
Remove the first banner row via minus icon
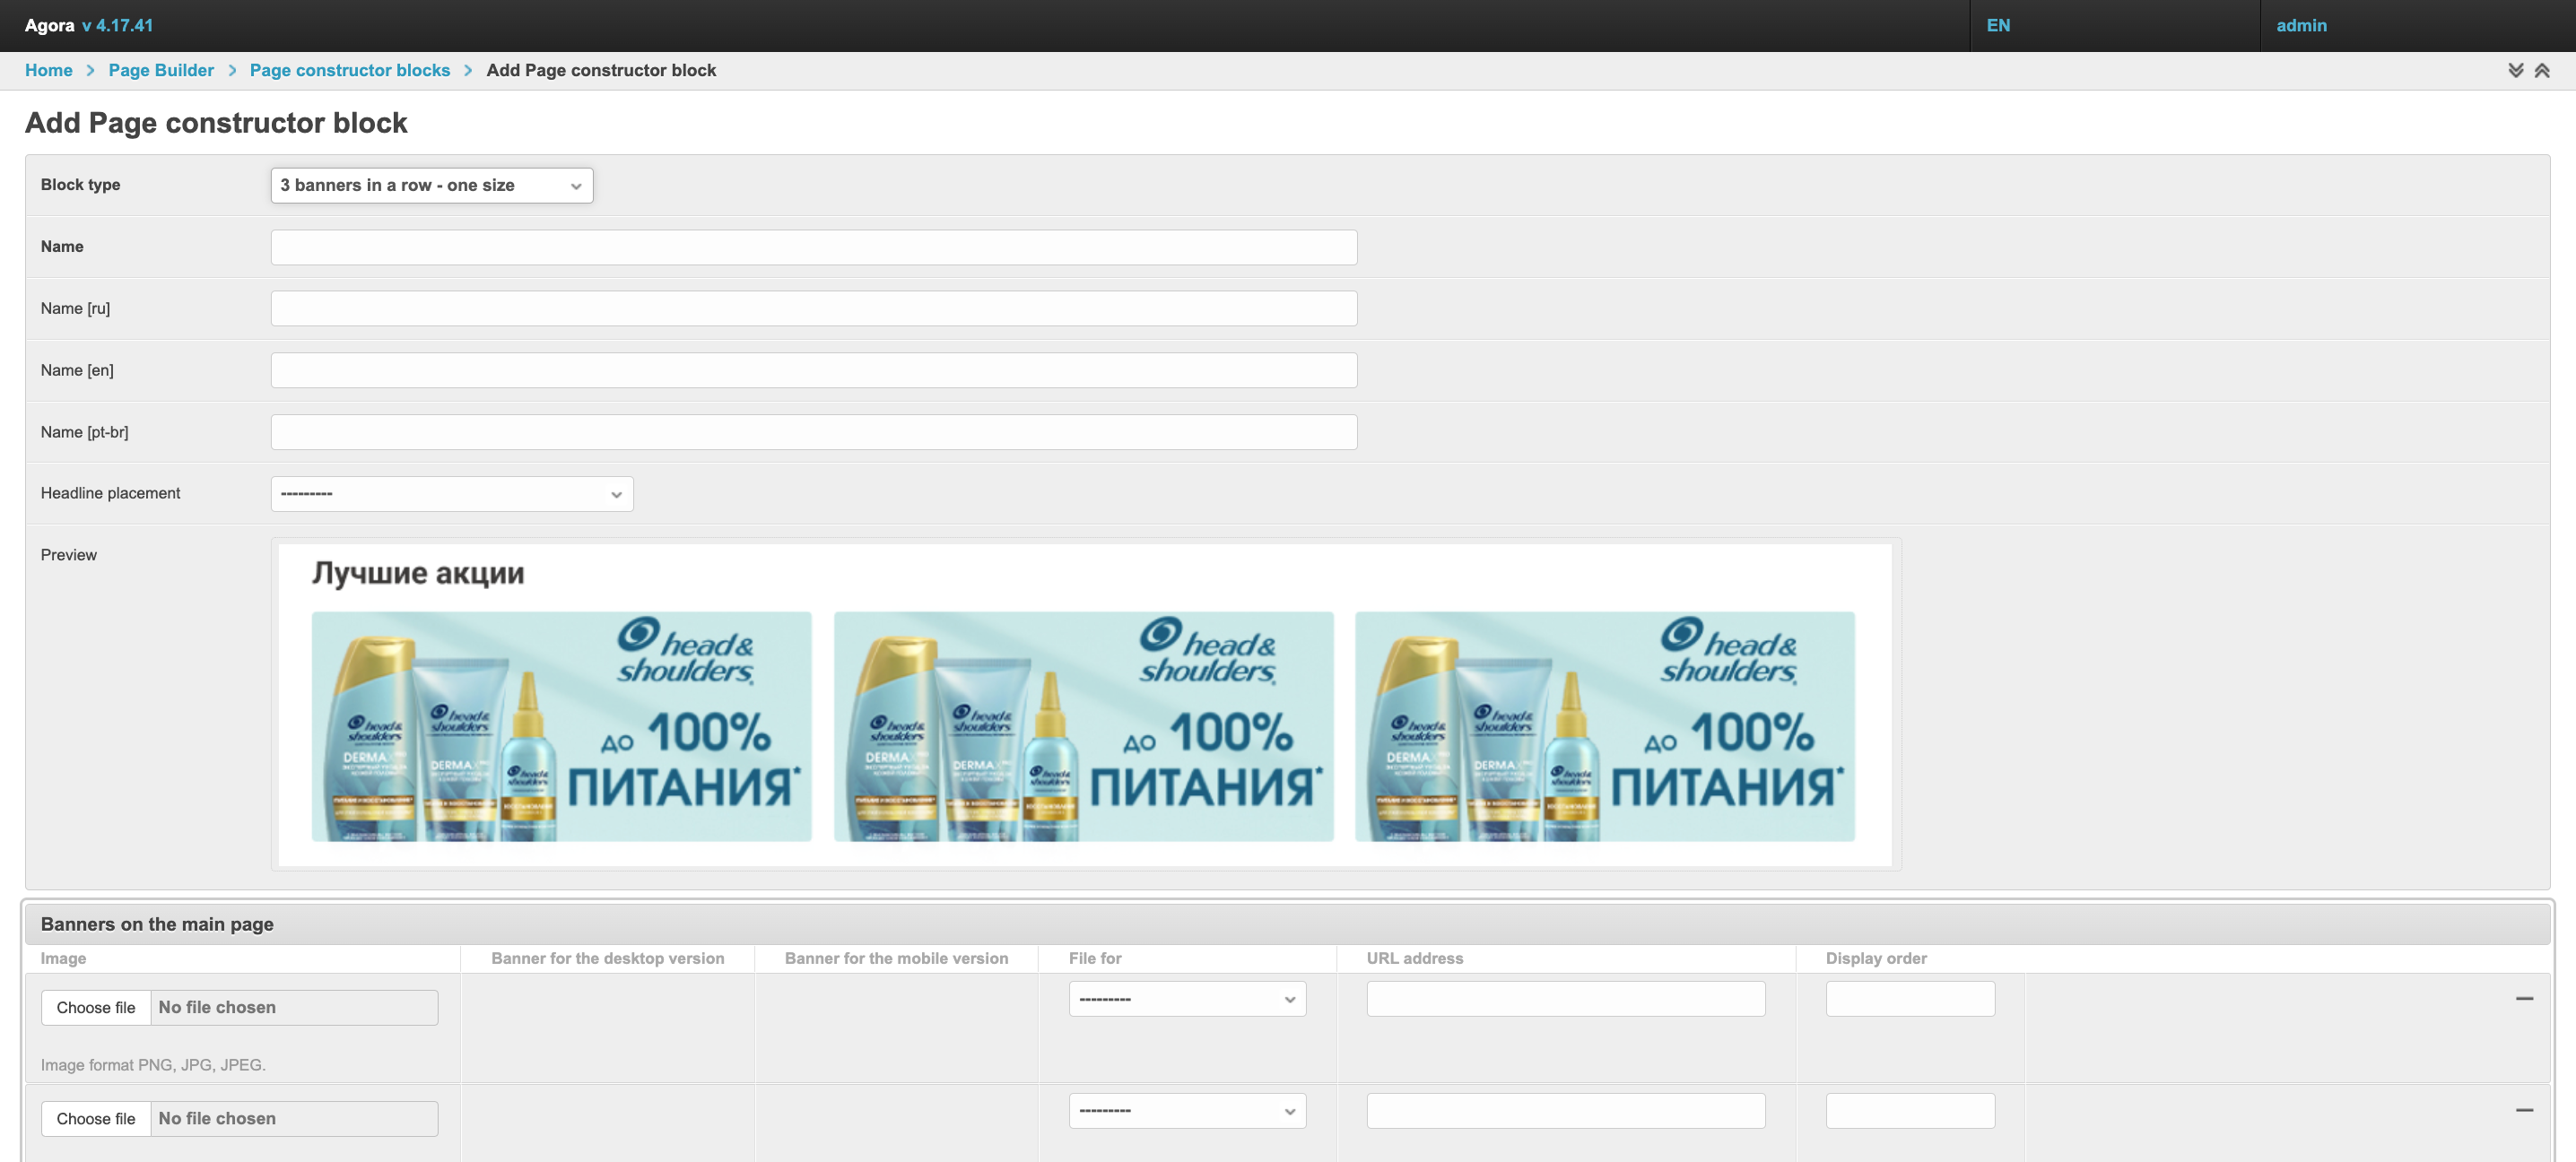tap(2523, 998)
